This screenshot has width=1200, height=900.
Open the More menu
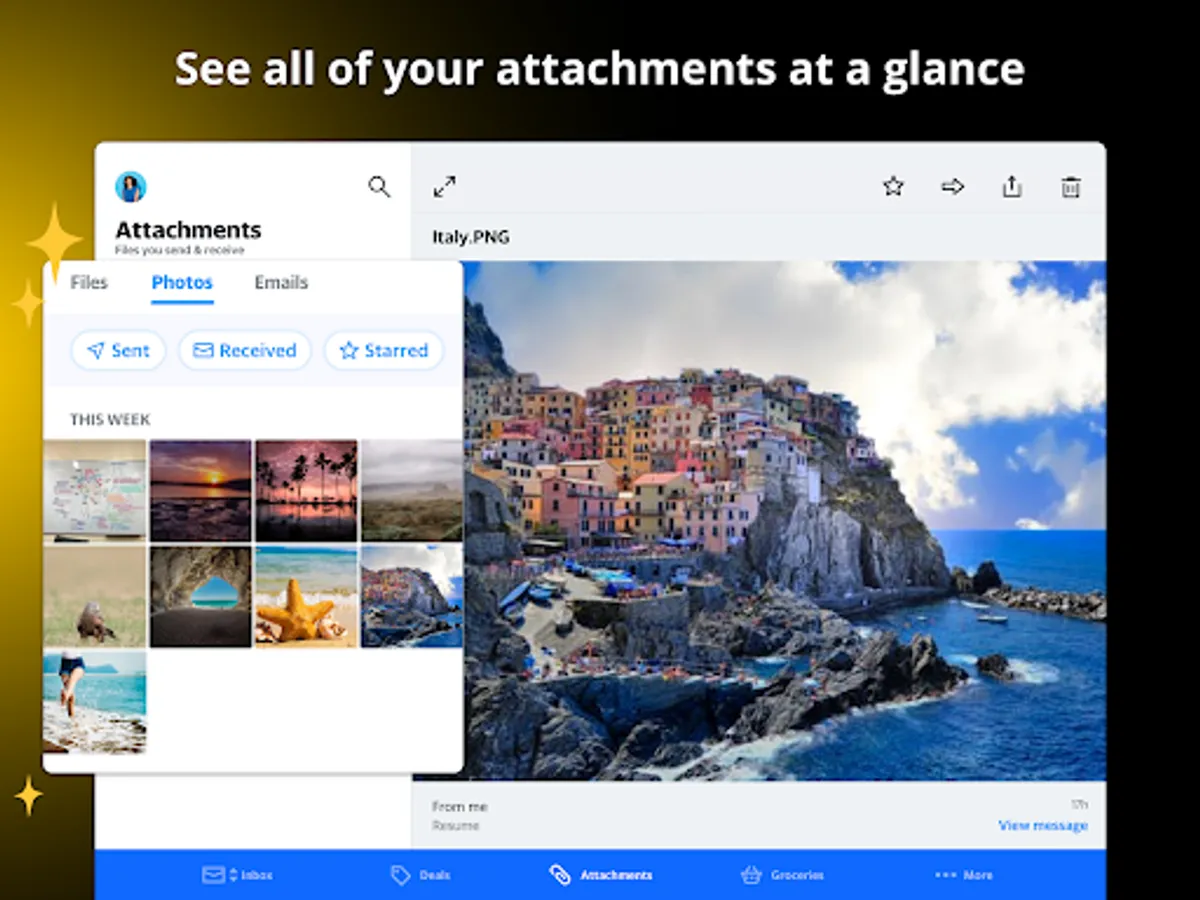(x=964, y=875)
